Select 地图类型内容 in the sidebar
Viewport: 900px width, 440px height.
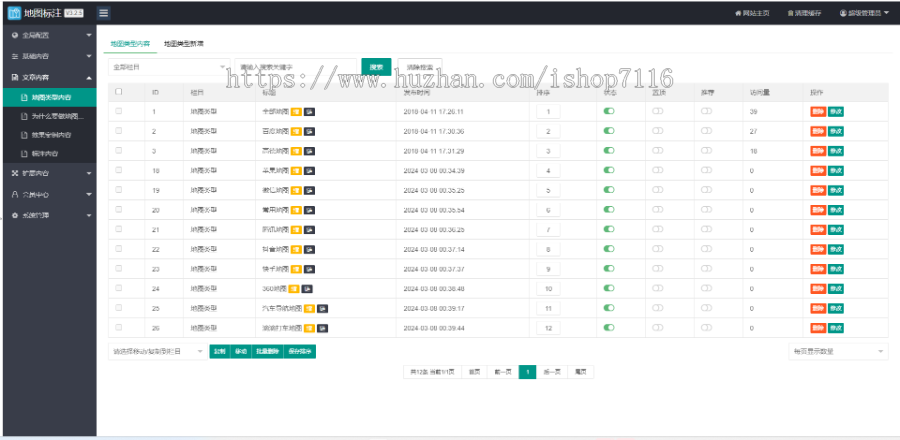49,98
